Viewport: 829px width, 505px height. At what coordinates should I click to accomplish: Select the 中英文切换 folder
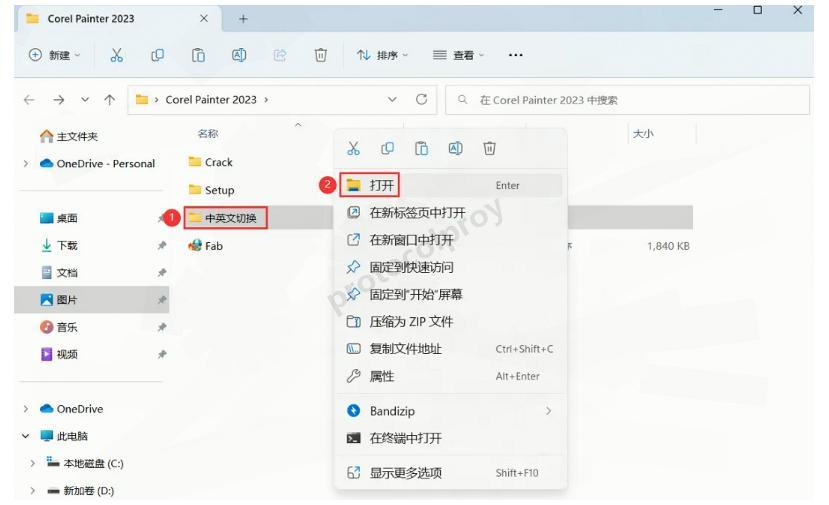point(225,218)
